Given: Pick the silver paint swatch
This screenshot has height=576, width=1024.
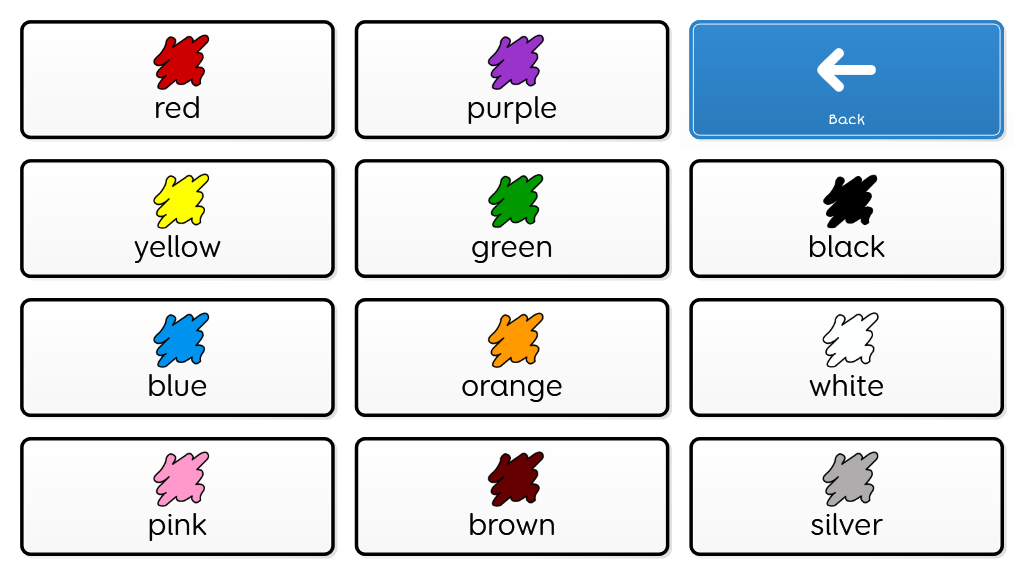Looking at the screenshot, I should pyautogui.click(x=850, y=478).
